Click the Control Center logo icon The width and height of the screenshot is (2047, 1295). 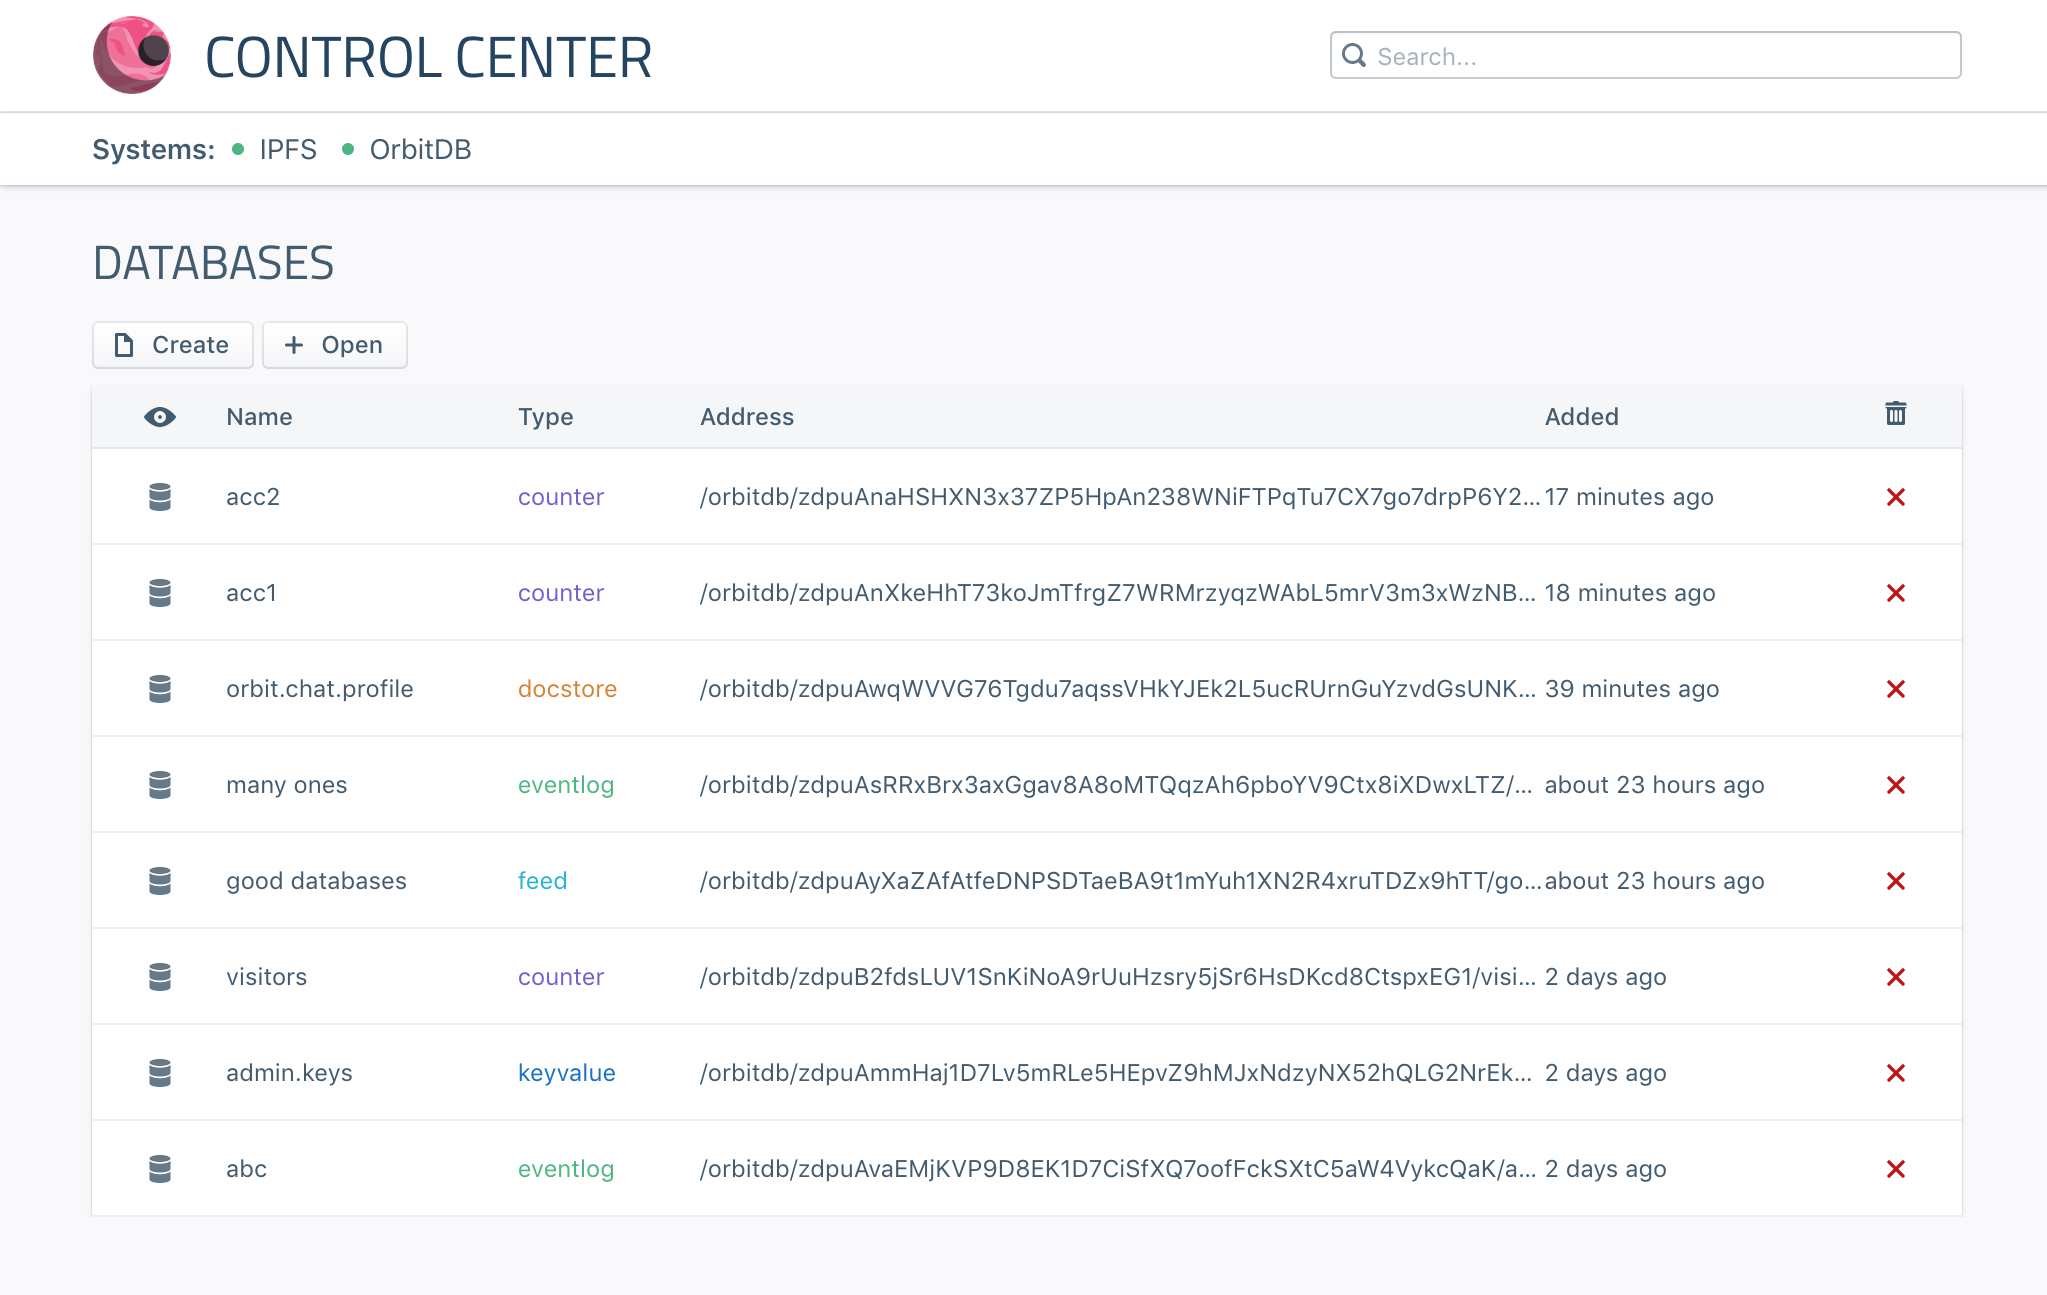132,56
